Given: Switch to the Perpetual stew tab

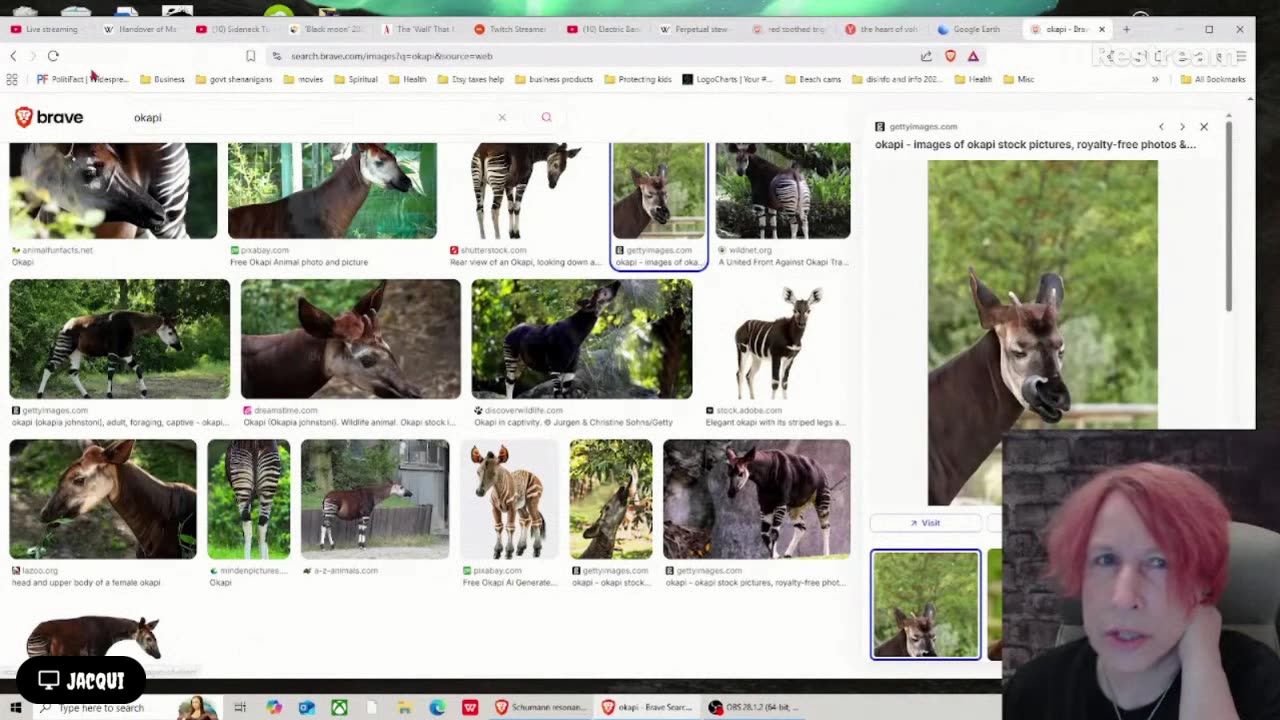Looking at the screenshot, I should click(x=696, y=29).
